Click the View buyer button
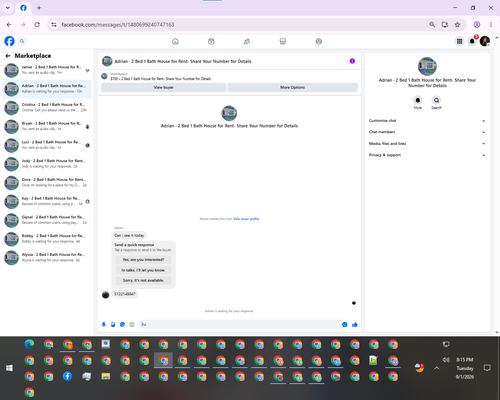This screenshot has width=500, height=400. click(x=163, y=87)
